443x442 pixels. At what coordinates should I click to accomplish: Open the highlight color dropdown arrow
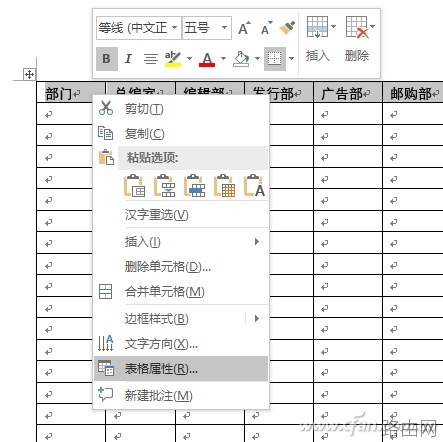click(189, 59)
